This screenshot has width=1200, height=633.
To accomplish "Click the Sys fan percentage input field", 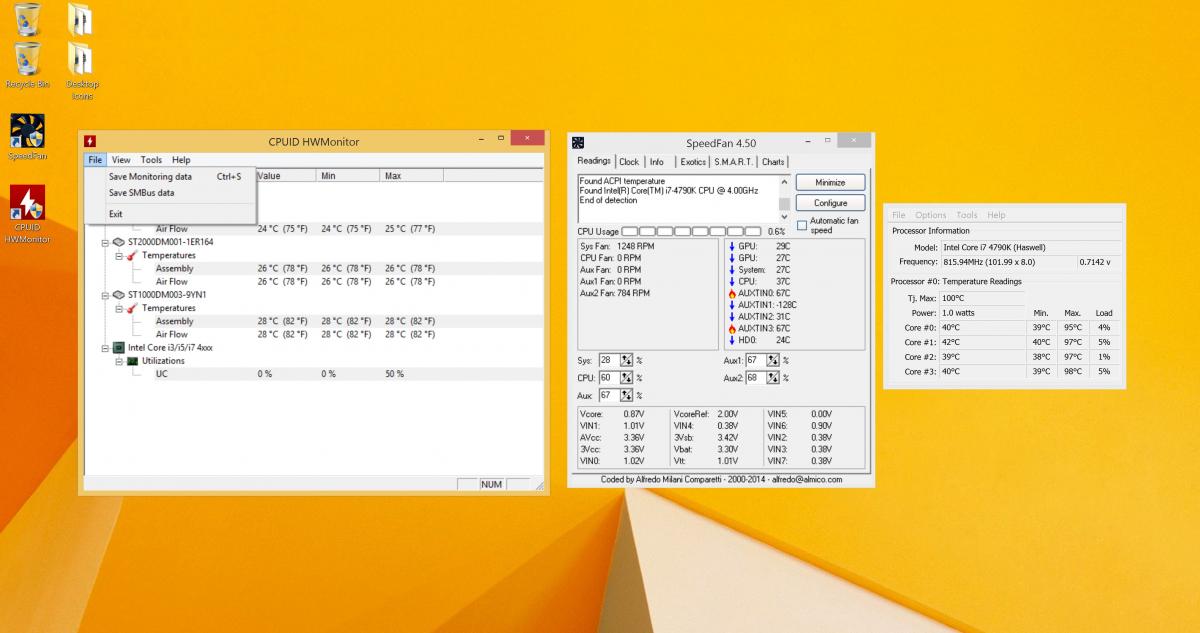I will click(610, 360).
